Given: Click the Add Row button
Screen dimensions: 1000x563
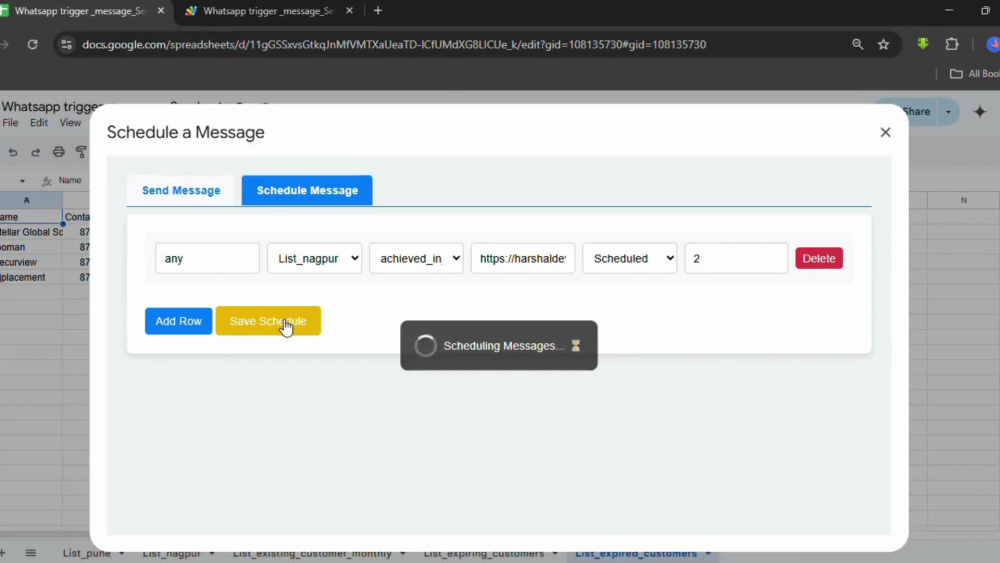Looking at the screenshot, I should 179,321.
